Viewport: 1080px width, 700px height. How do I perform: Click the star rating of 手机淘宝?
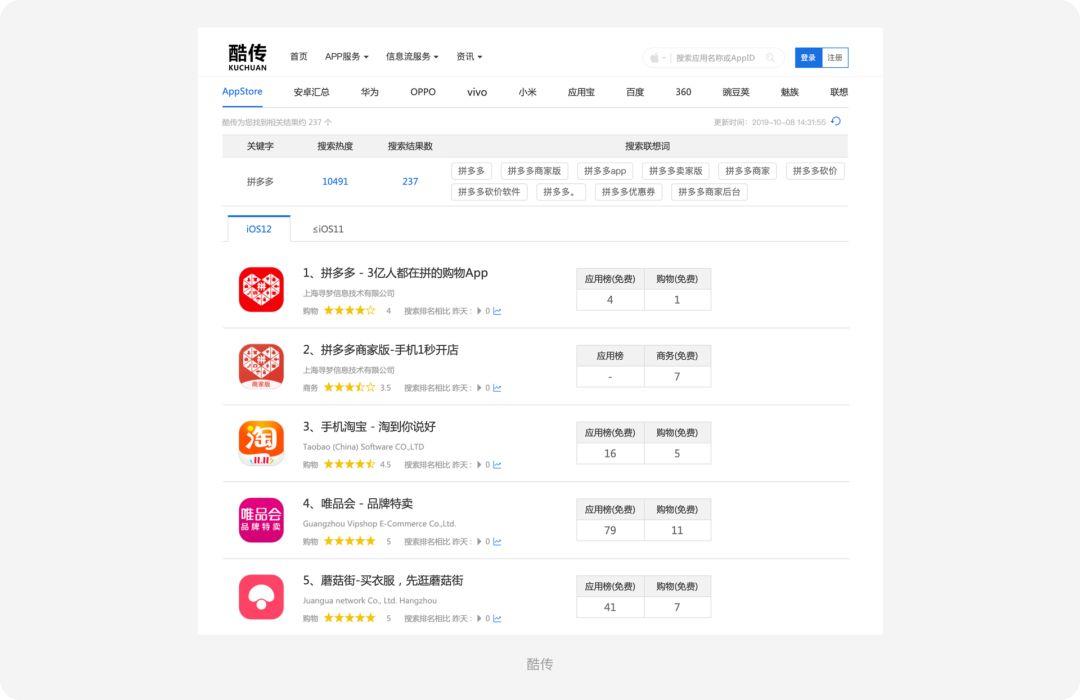(350, 464)
